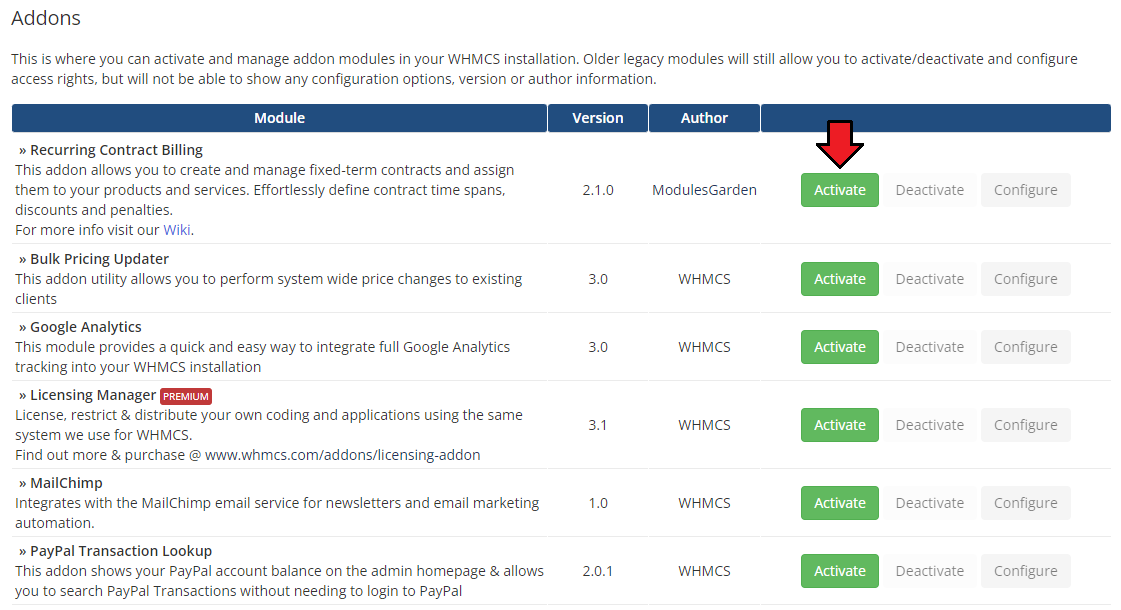Click ModulesGarden author name
The height and width of the screenshot is (610, 1121).
(x=704, y=190)
